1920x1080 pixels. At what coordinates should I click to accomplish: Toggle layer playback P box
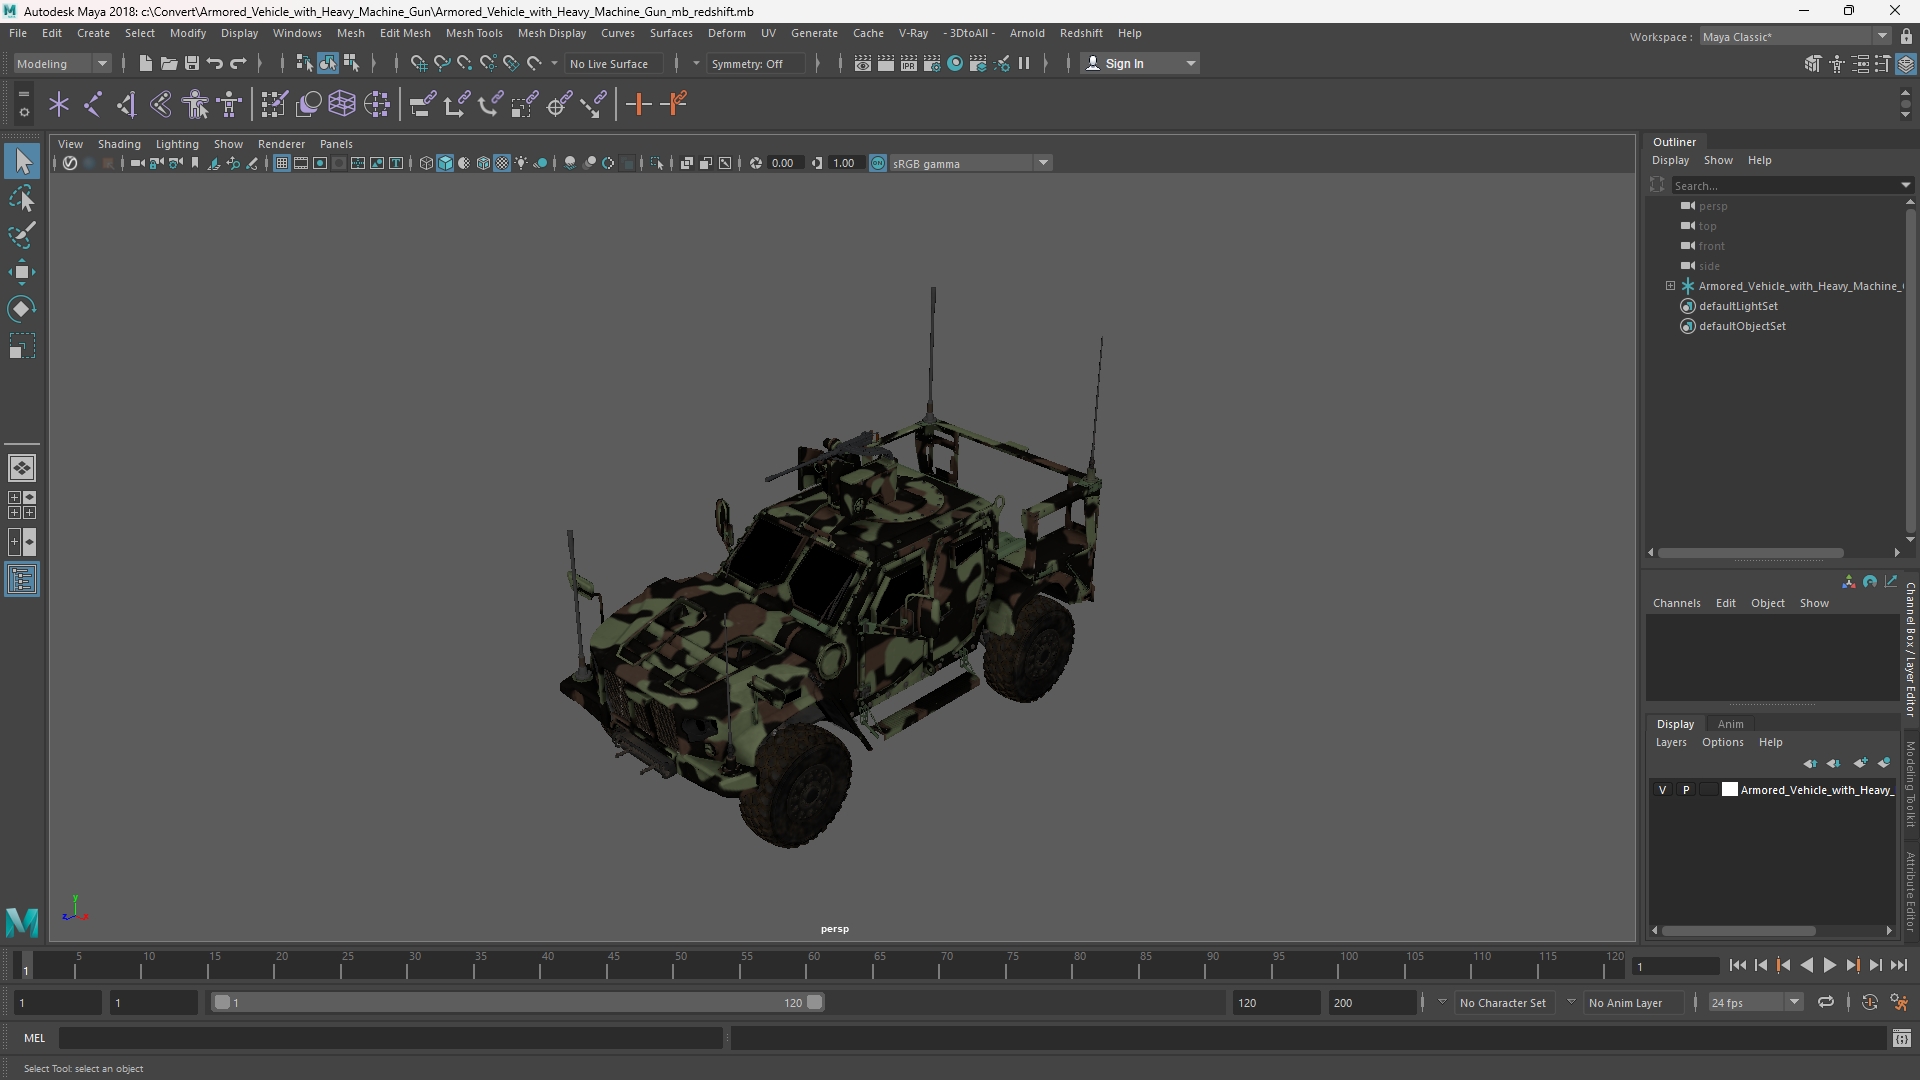pyautogui.click(x=1686, y=790)
